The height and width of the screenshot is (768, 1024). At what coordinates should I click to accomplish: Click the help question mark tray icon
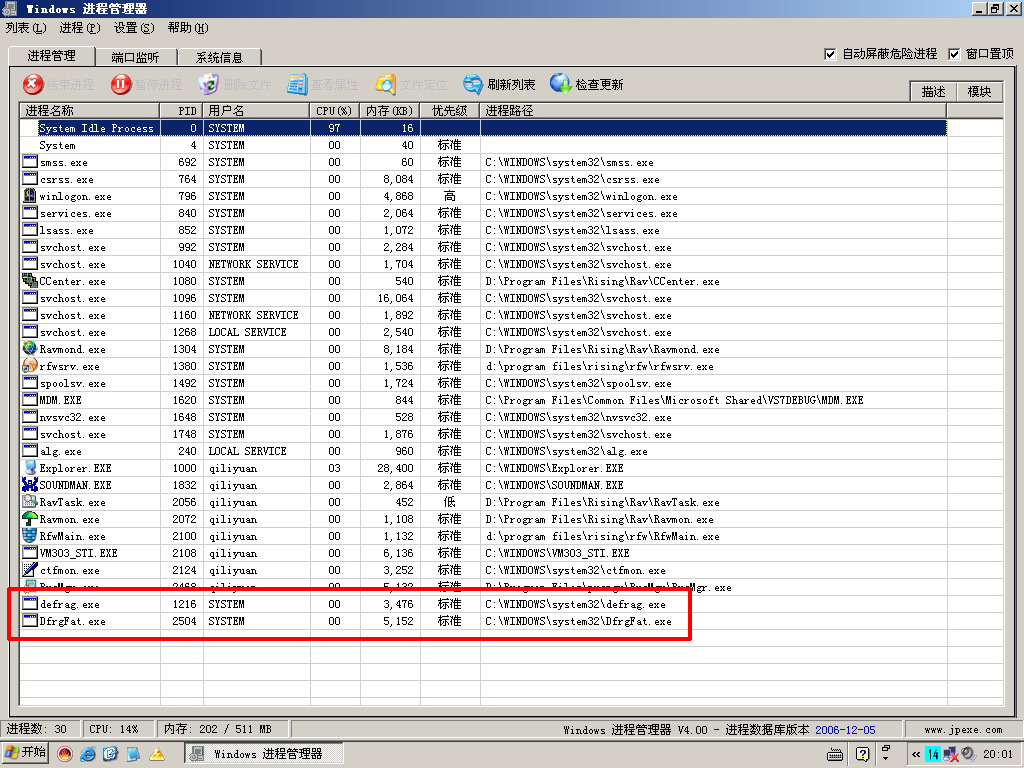pos(863,754)
